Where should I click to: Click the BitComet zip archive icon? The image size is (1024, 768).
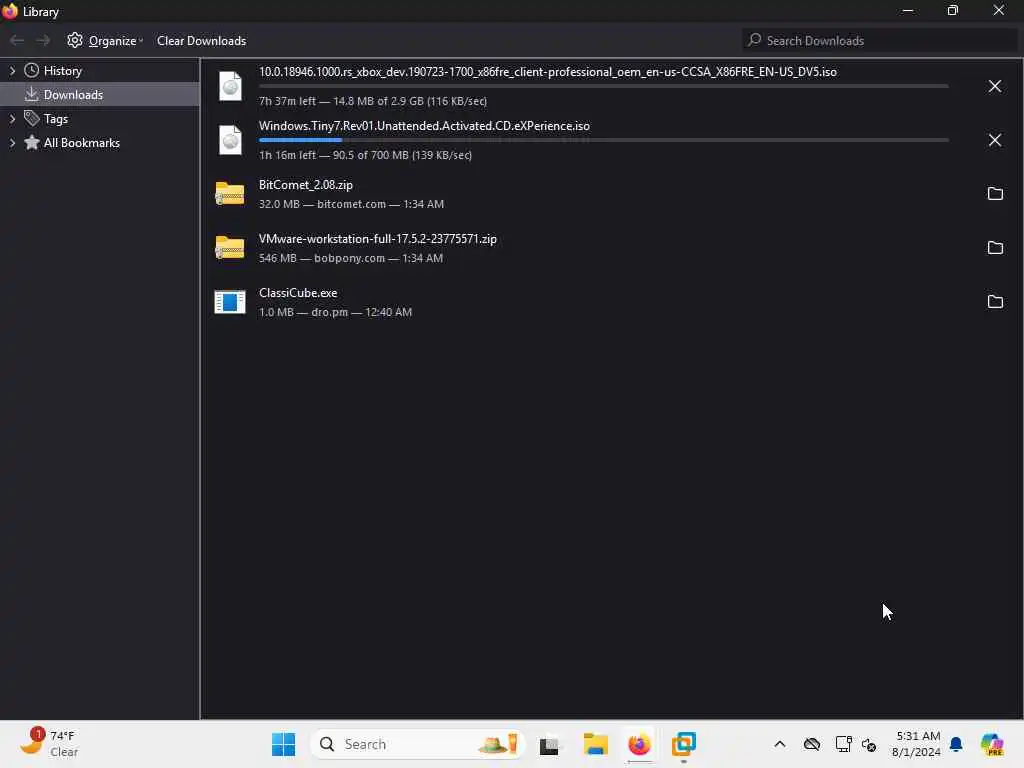[230, 194]
